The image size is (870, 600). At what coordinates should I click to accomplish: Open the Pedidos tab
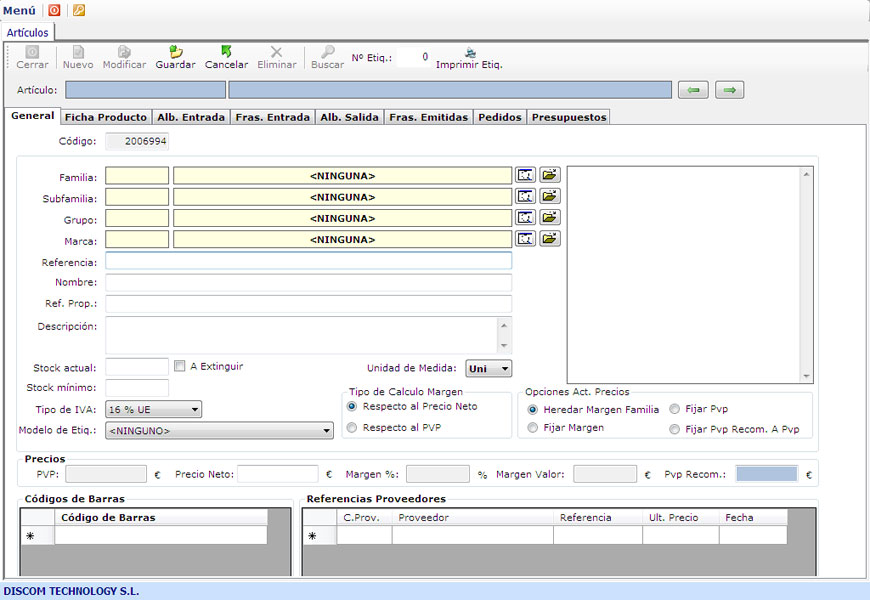tap(499, 117)
